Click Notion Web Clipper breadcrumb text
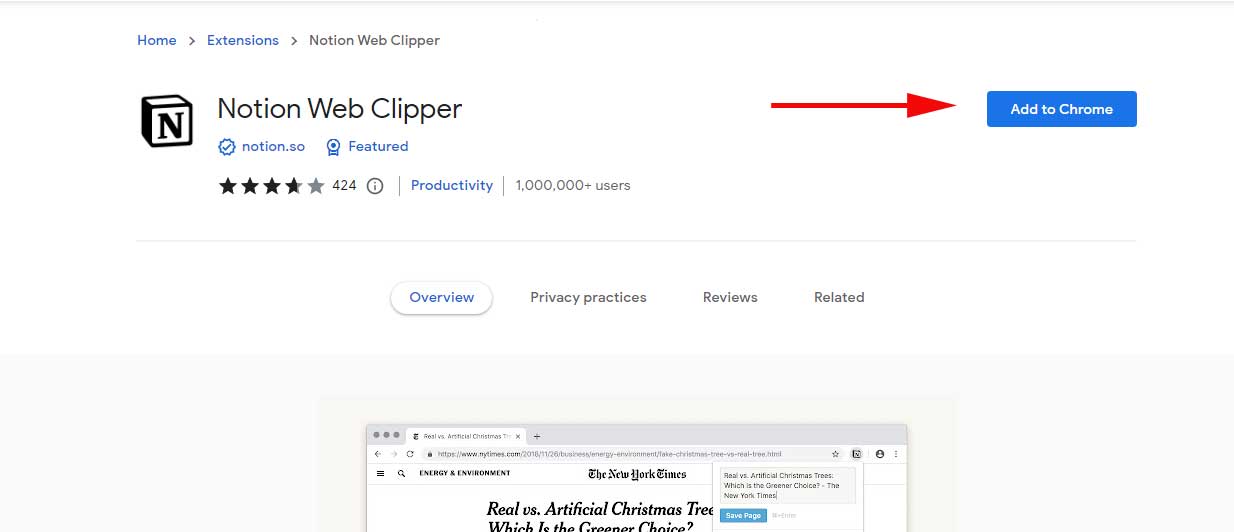The height and width of the screenshot is (532, 1234). click(374, 40)
